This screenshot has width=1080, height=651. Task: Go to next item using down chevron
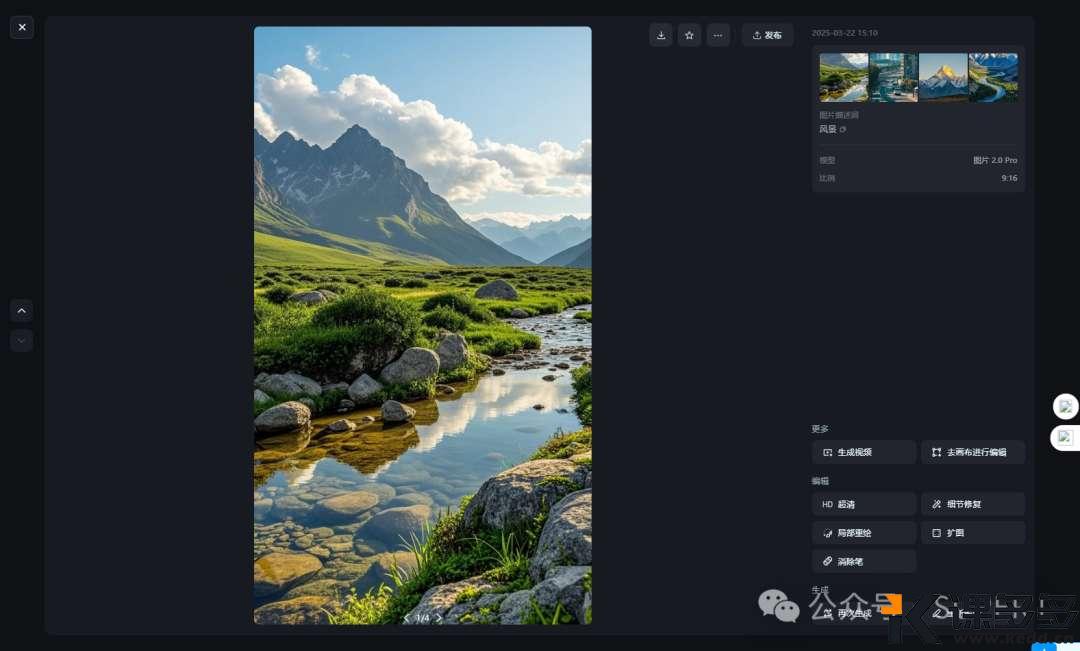[x=22, y=341]
